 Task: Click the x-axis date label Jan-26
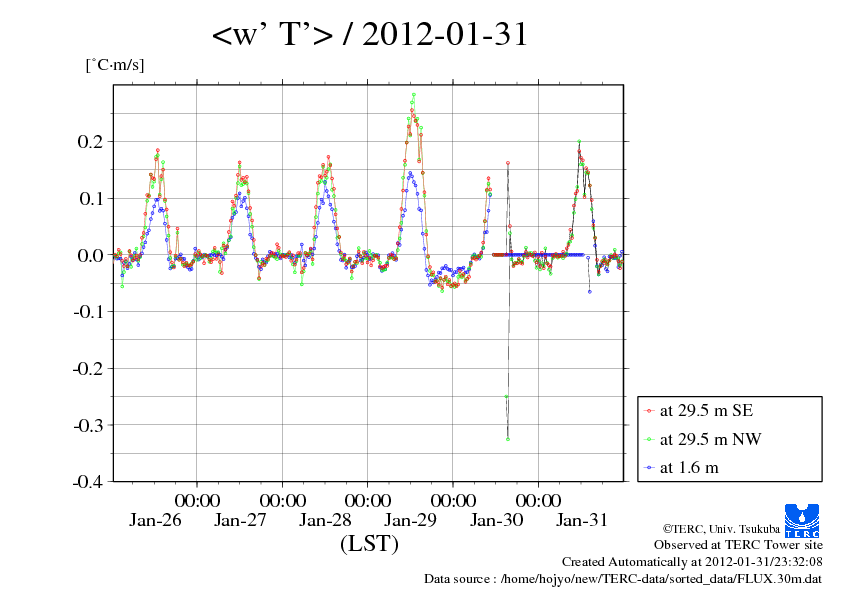(x=155, y=520)
